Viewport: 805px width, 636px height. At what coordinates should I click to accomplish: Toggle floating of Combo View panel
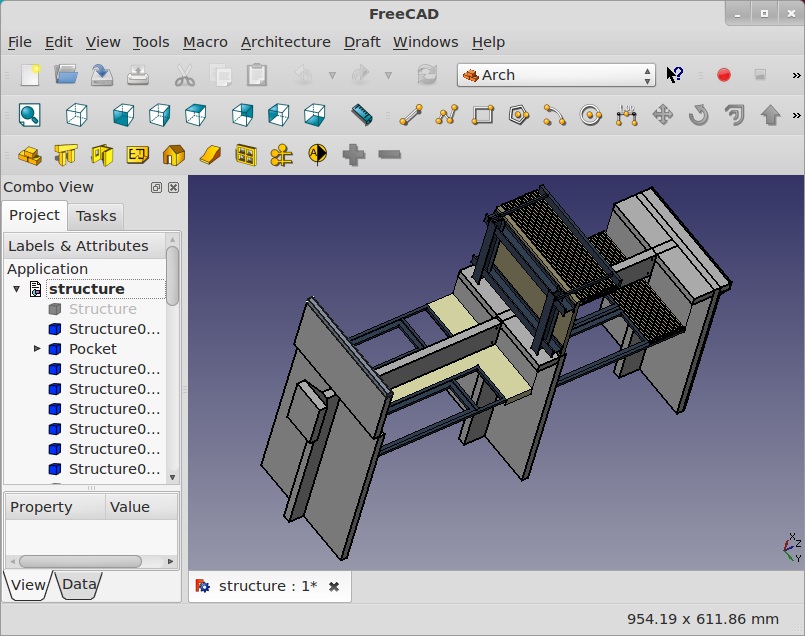(156, 188)
